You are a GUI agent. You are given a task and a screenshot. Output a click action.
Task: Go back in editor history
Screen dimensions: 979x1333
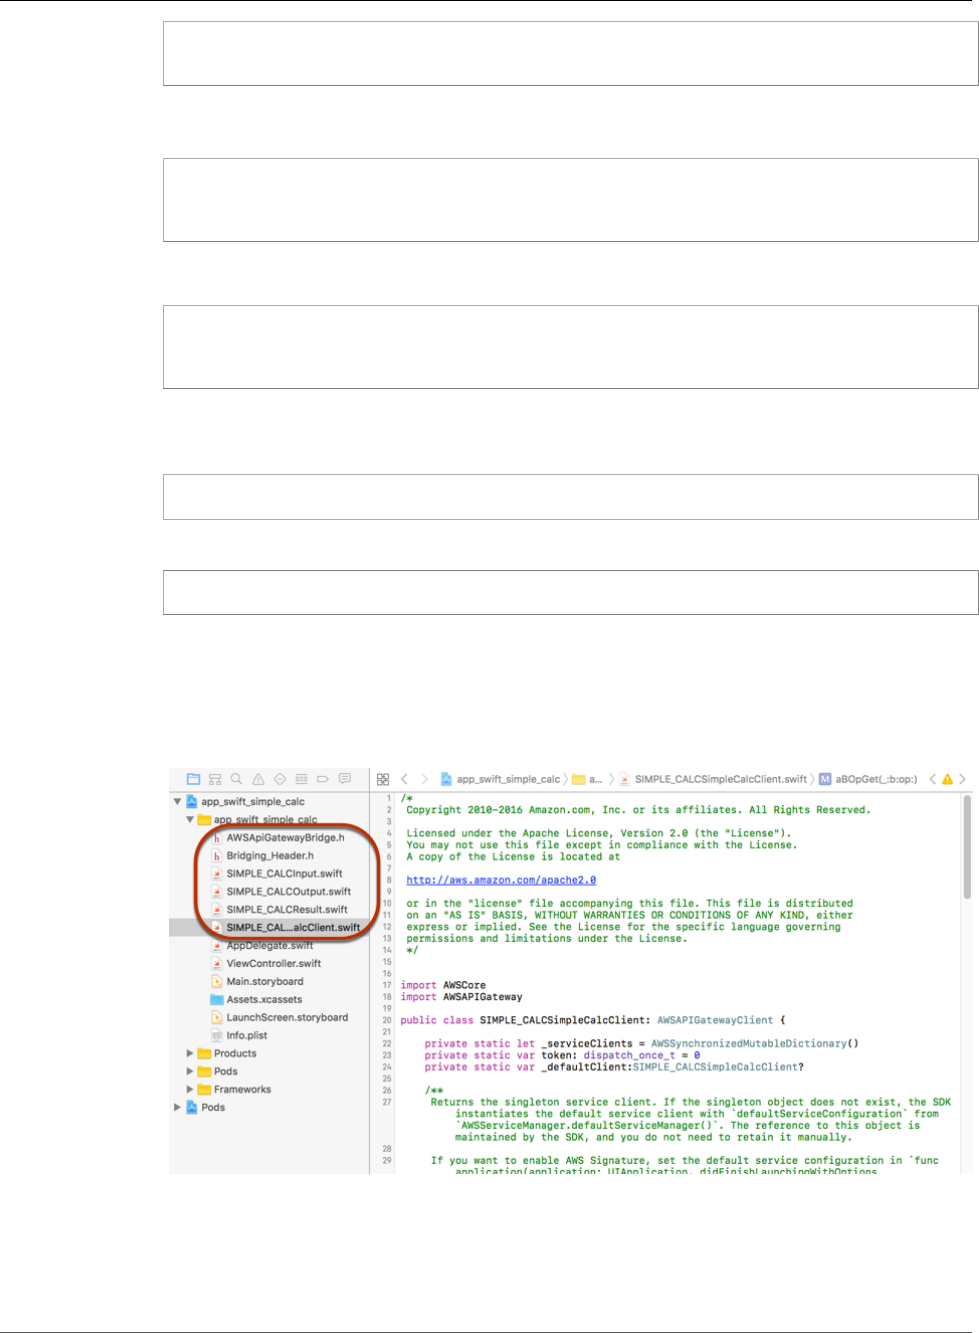pyautogui.click(x=404, y=779)
